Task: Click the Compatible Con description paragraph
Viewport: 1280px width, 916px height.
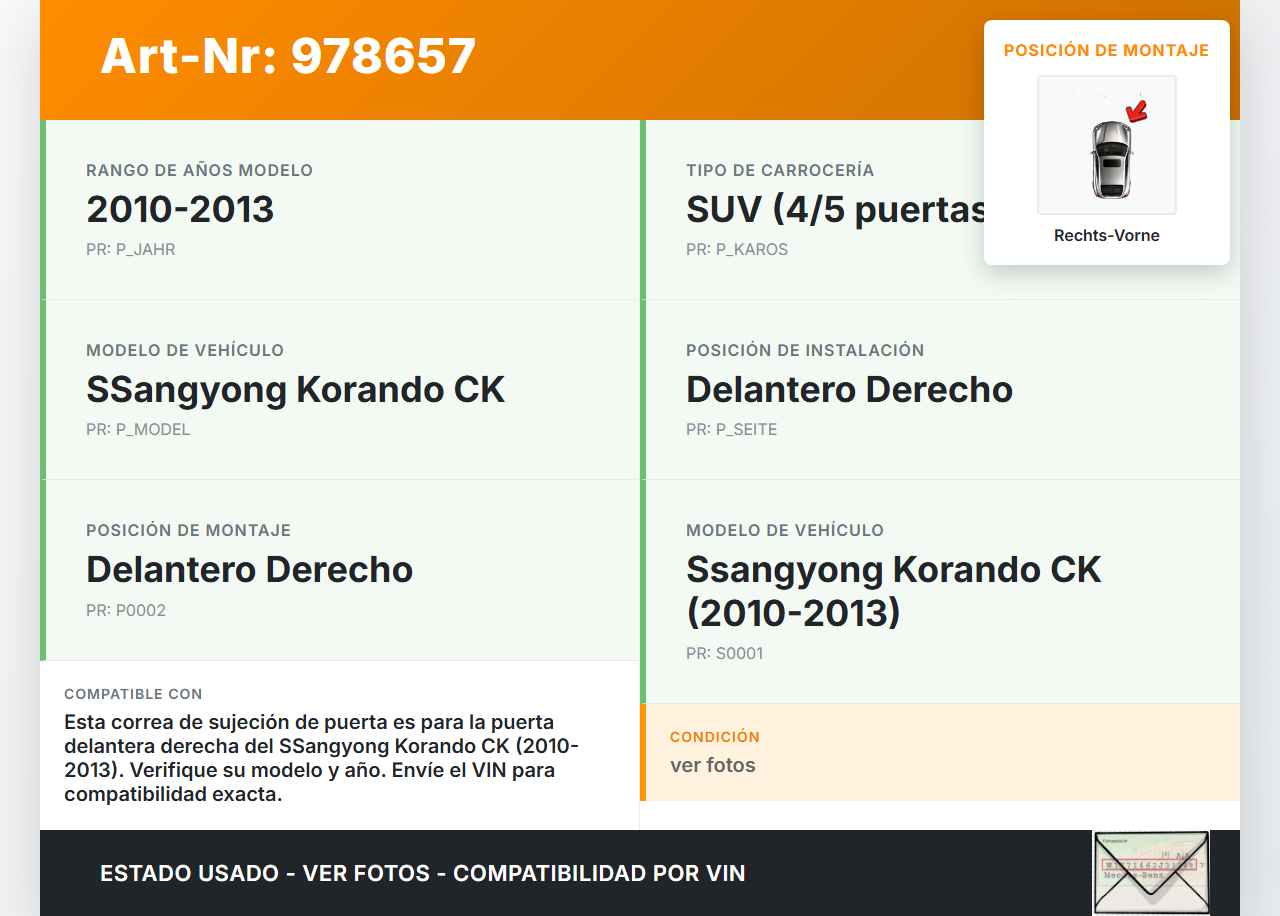Action: click(321, 758)
